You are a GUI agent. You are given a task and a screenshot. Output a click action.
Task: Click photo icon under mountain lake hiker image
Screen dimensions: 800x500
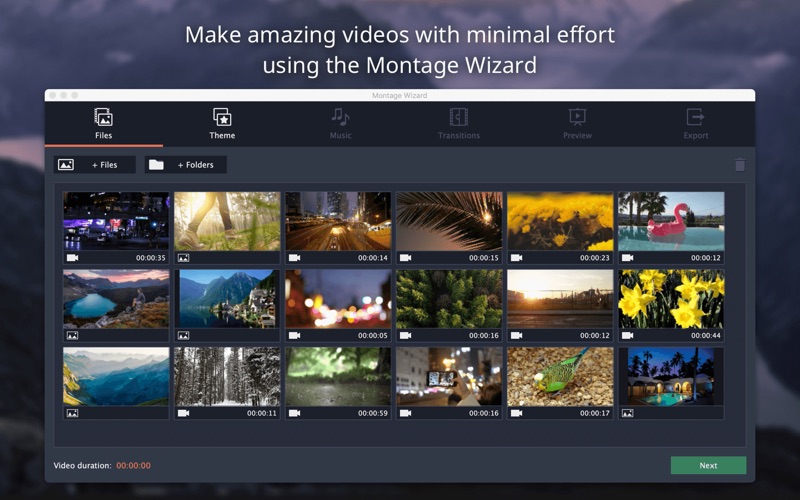pyautogui.click(x=72, y=335)
